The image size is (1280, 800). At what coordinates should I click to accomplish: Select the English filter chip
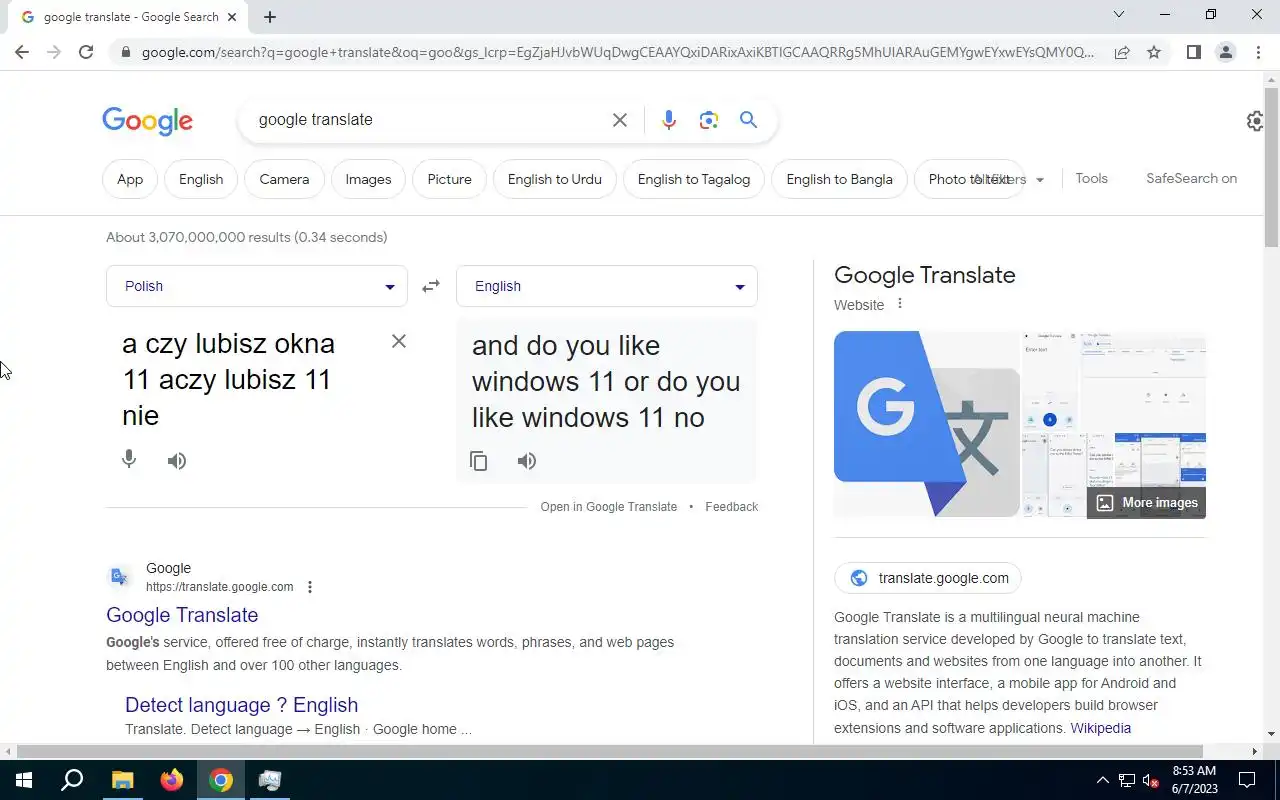click(x=201, y=179)
